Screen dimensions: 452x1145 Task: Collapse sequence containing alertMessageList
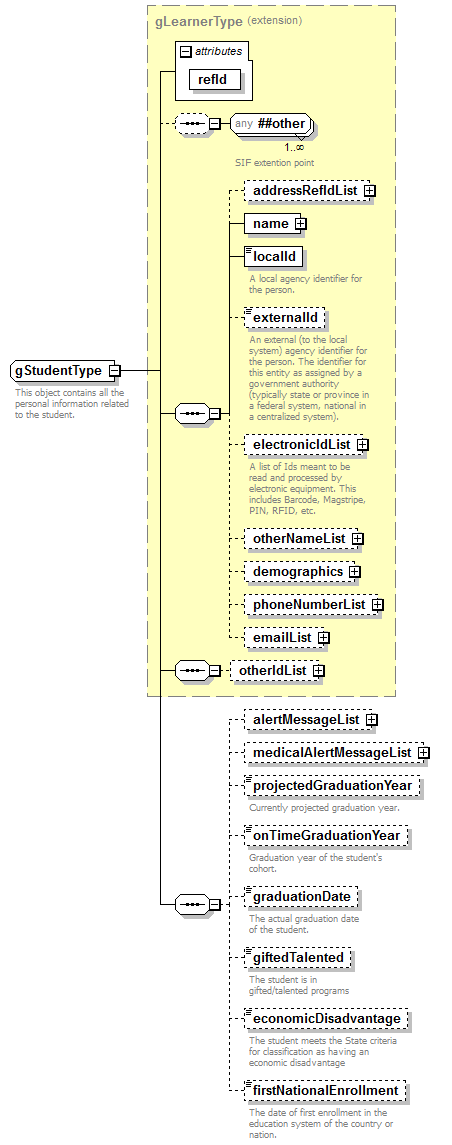pos(215,904)
